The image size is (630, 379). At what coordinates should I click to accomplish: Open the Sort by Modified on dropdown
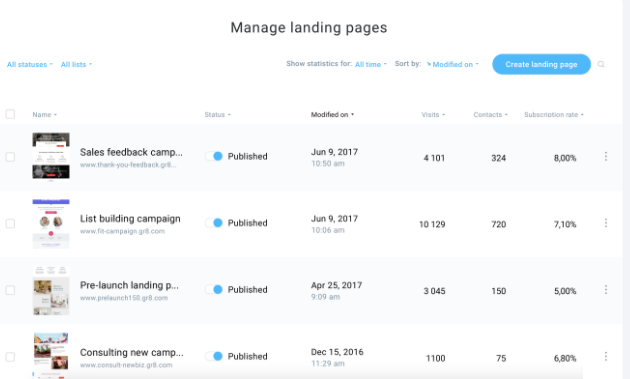click(x=453, y=64)
